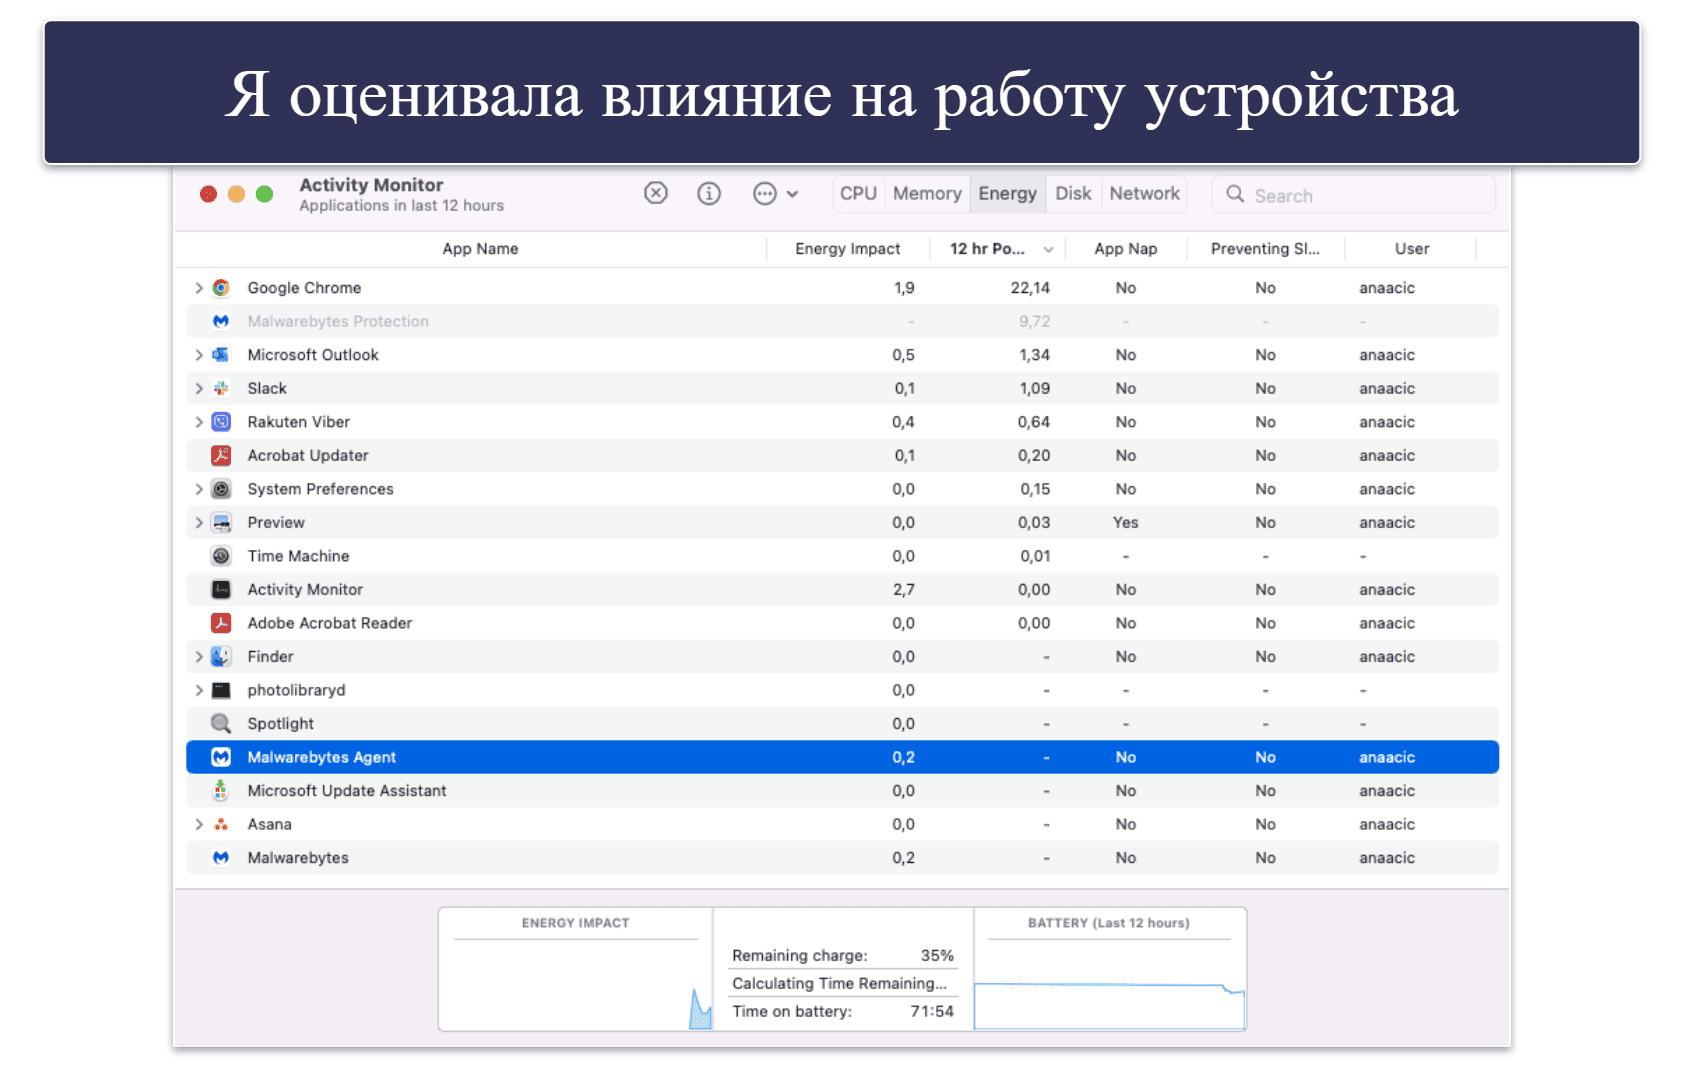Viewport: 1683px width, 1071px height.
Task: Click the Asana app icon
Action: 221,824
